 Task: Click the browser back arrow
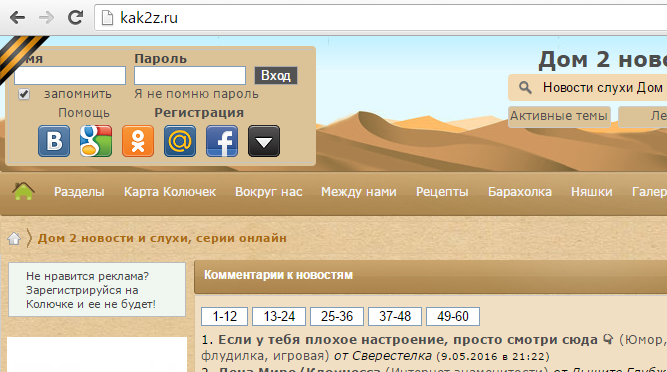[x=17, y=17]
